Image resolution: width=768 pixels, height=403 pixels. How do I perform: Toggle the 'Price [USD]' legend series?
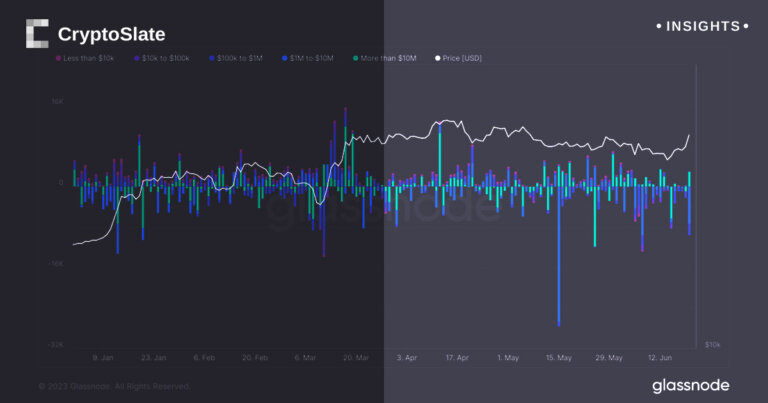click(x=458, y=58)
